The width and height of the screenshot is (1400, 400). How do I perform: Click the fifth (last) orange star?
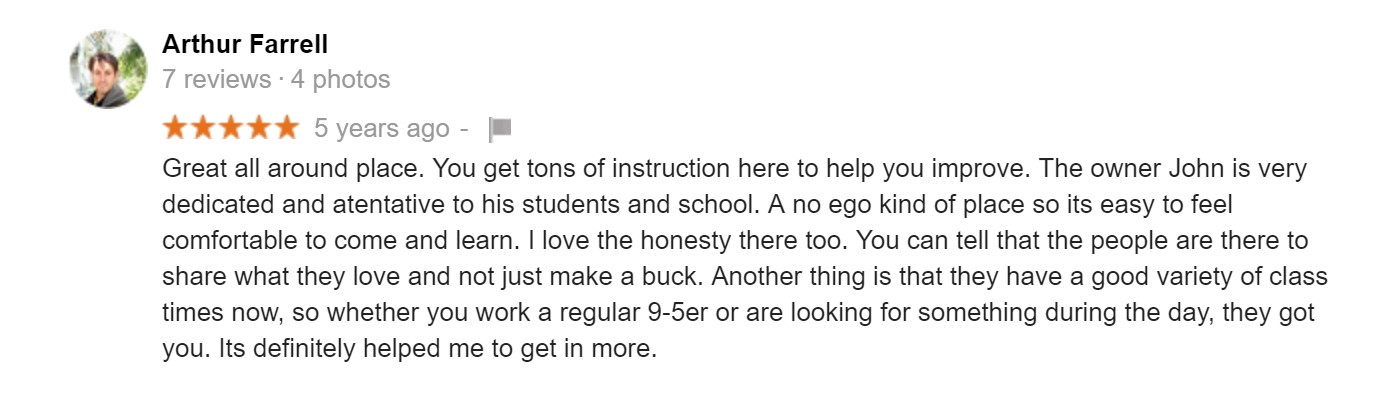pyautogui.click(x=286, y=127)
